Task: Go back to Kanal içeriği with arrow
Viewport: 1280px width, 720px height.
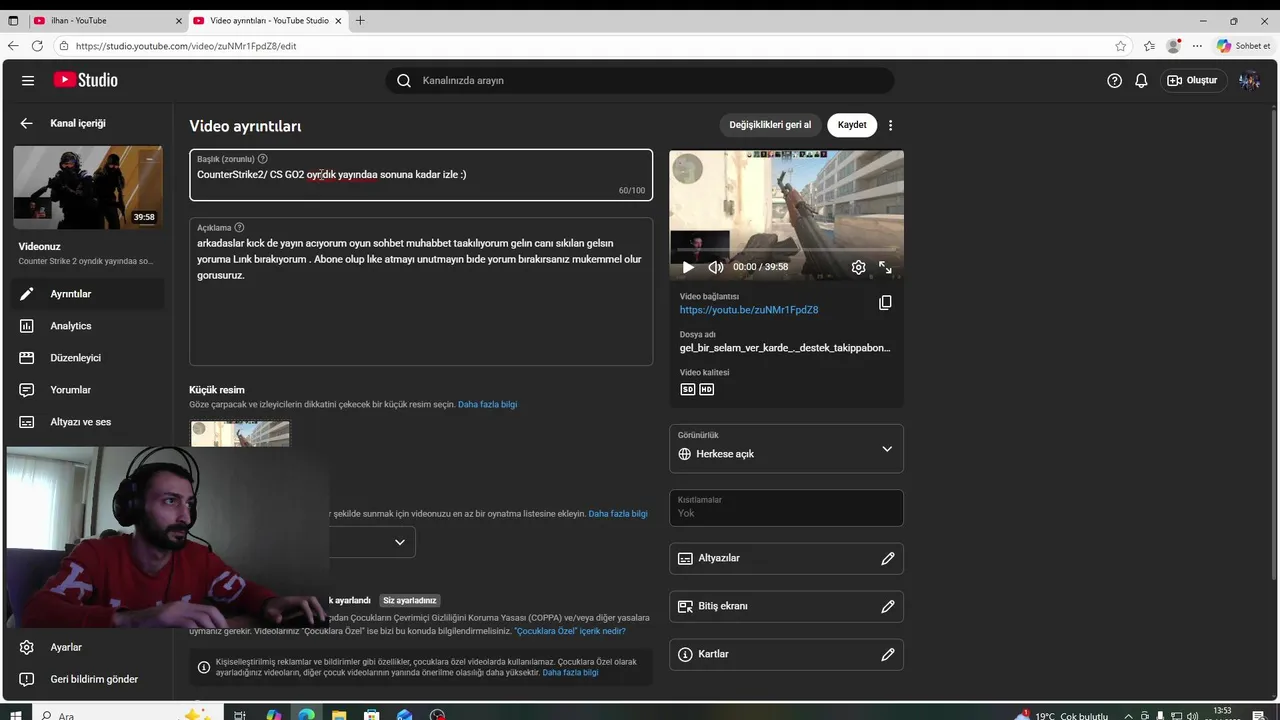Action: click(x=27, y=123)
